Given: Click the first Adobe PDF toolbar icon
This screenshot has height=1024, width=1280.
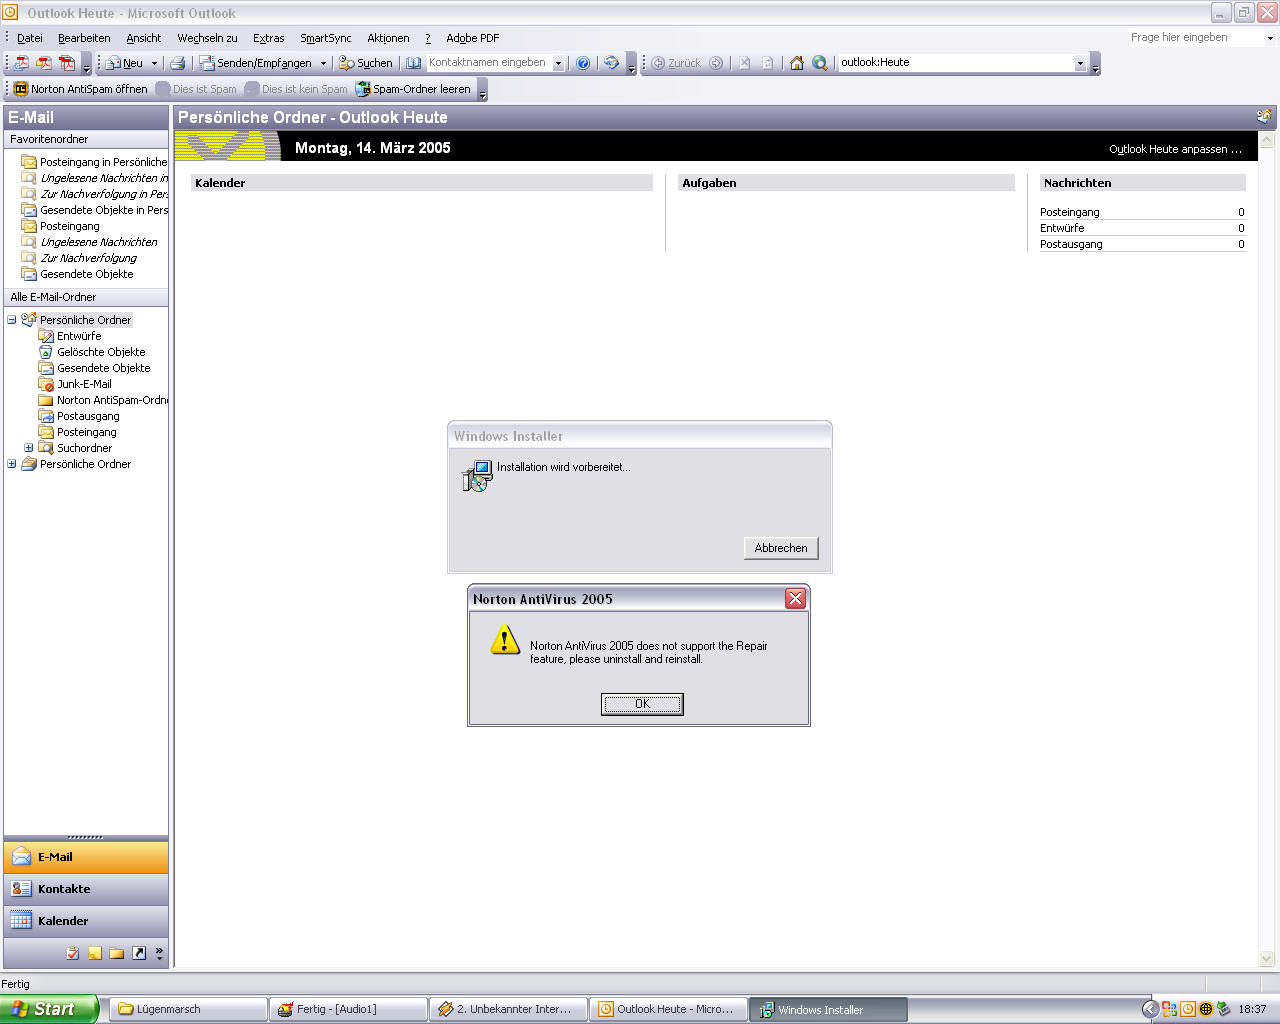Looking at the screenshot, I should pos(21,63).
